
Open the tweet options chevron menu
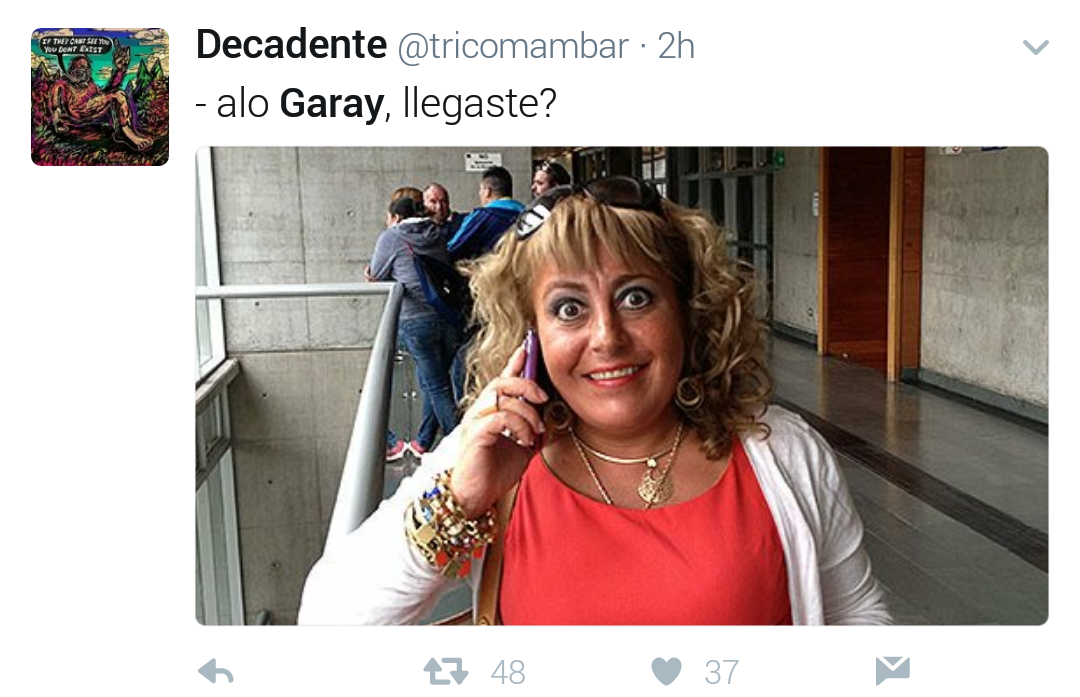point(1035,47)
